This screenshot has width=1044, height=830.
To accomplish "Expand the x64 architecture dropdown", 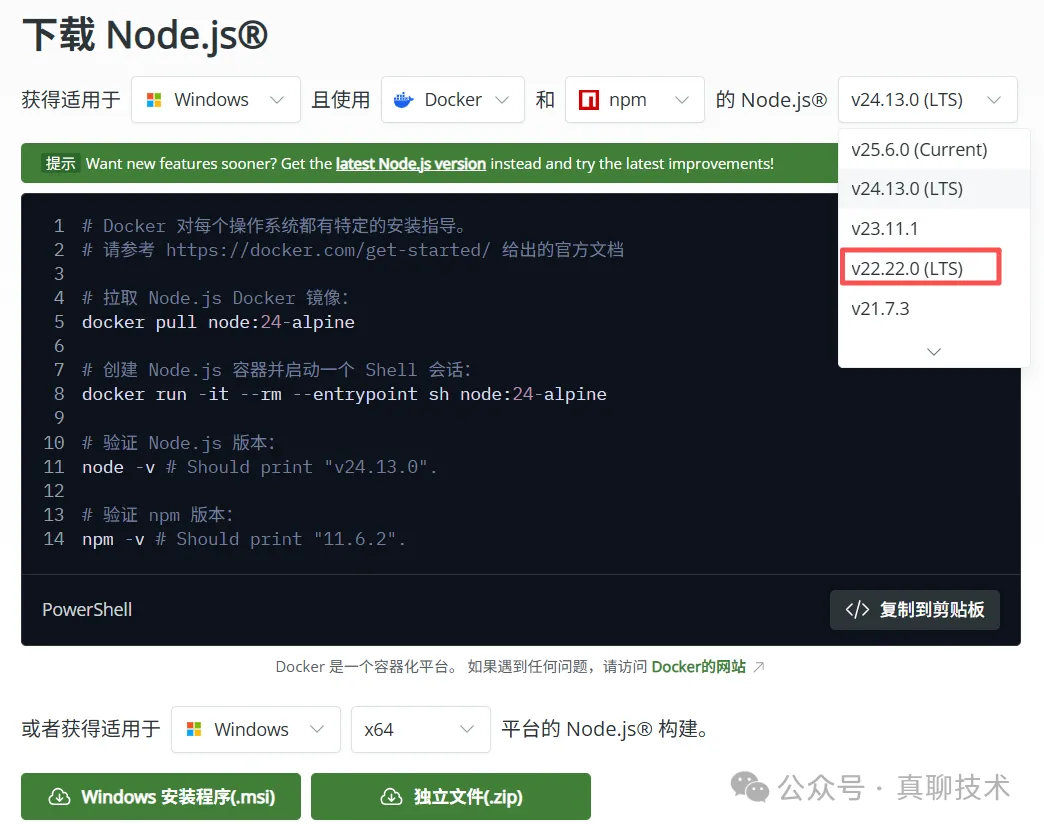I will point(420,730).
